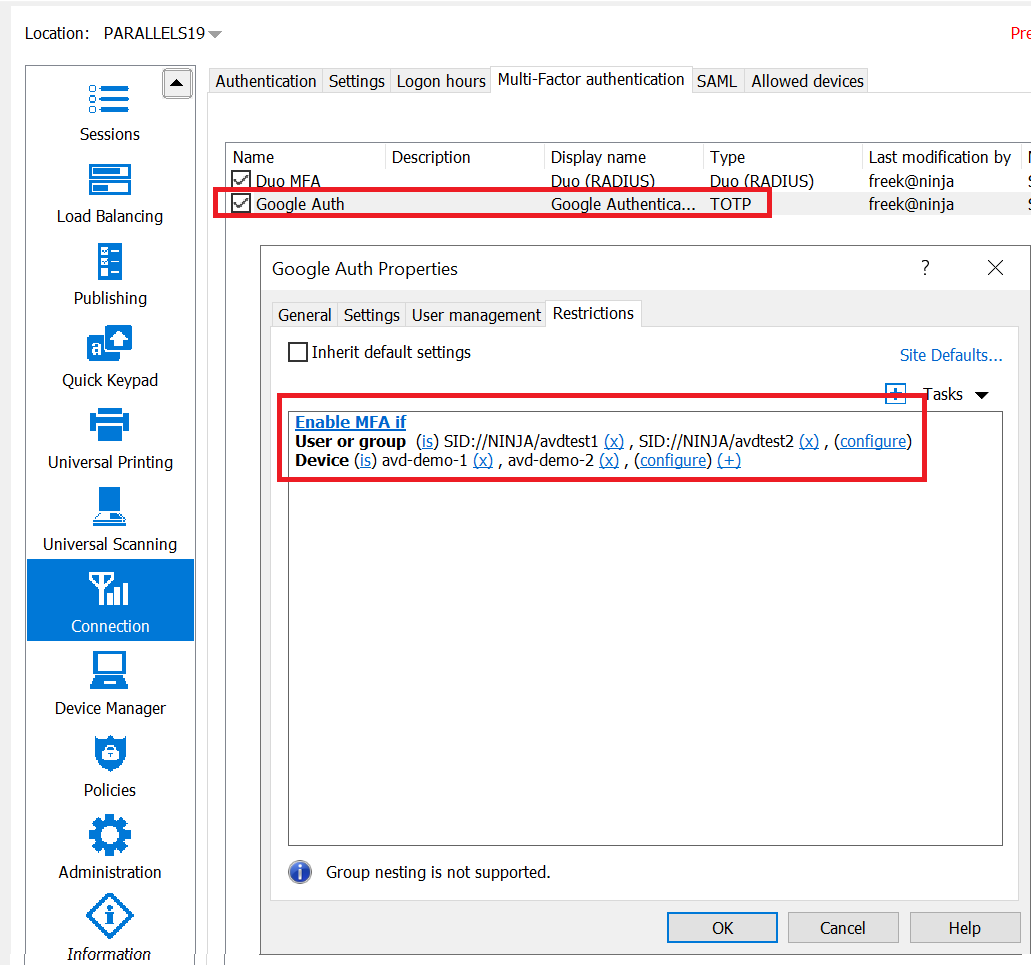Open the Allowed devices tab

pyautogui.click(x=807, y=81)
